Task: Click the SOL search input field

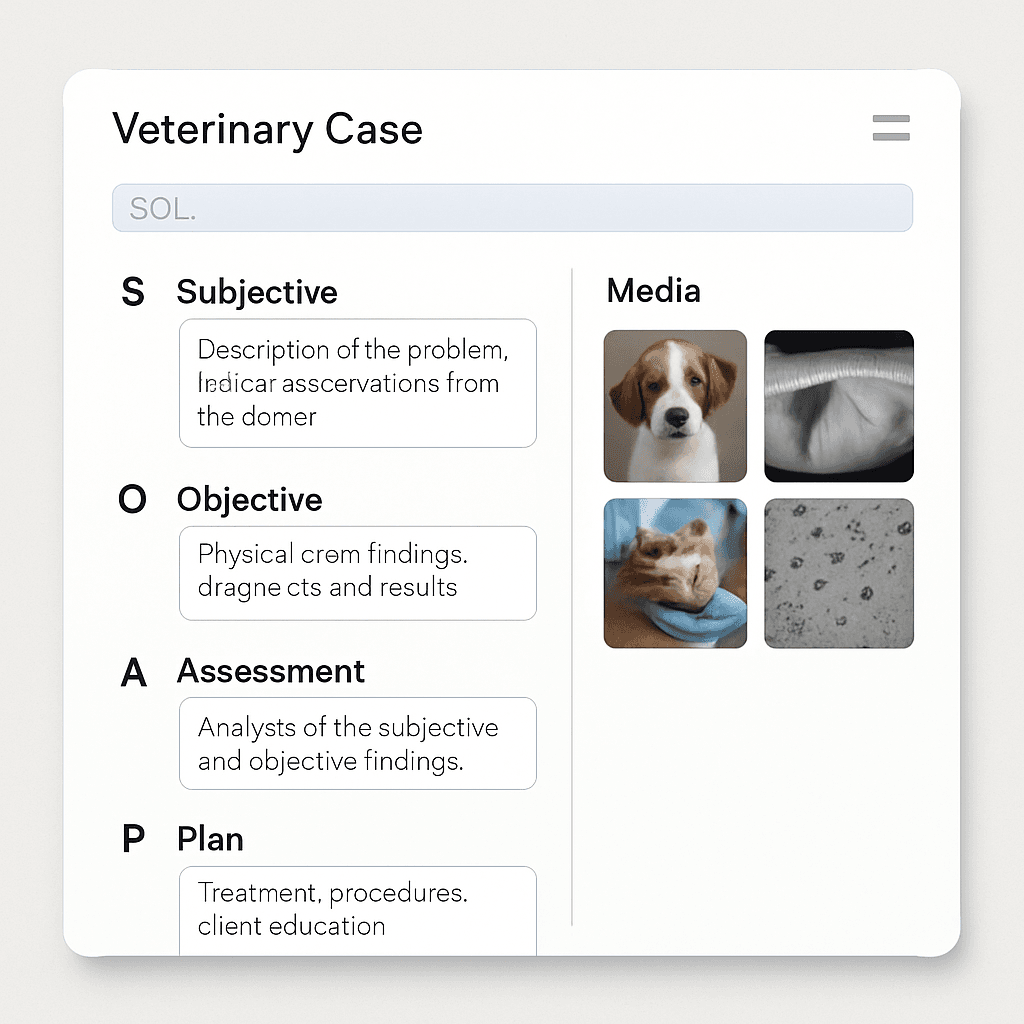Action: pos(512,207)
